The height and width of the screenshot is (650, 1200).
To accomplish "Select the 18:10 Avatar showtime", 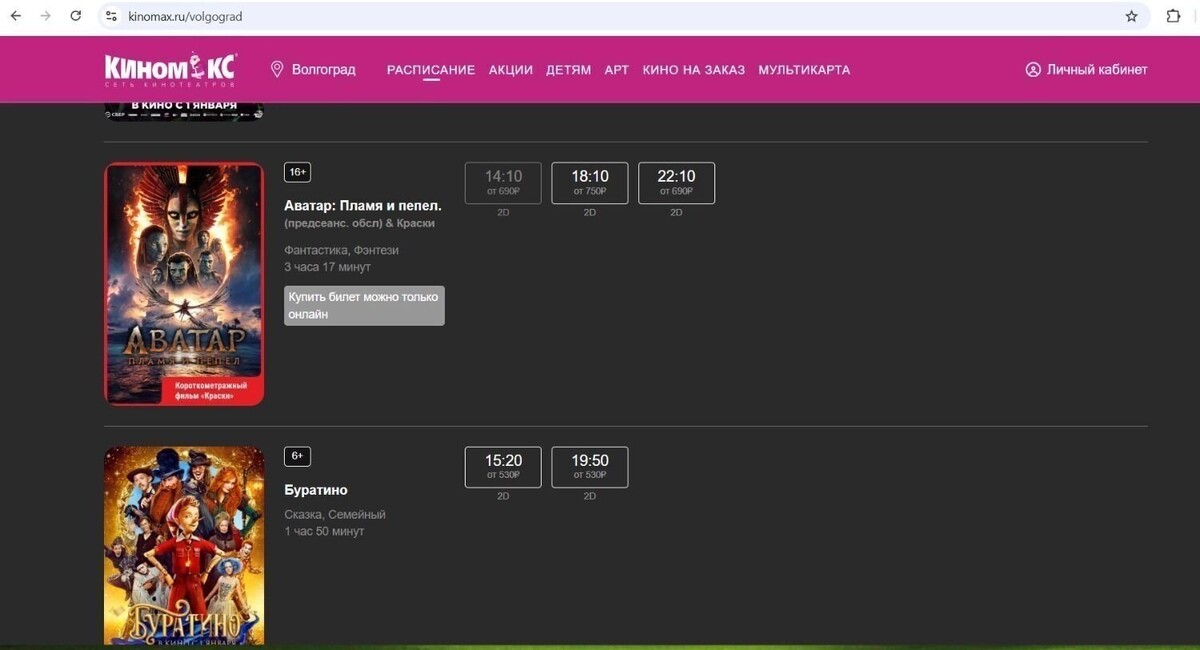I will (590, 183).
